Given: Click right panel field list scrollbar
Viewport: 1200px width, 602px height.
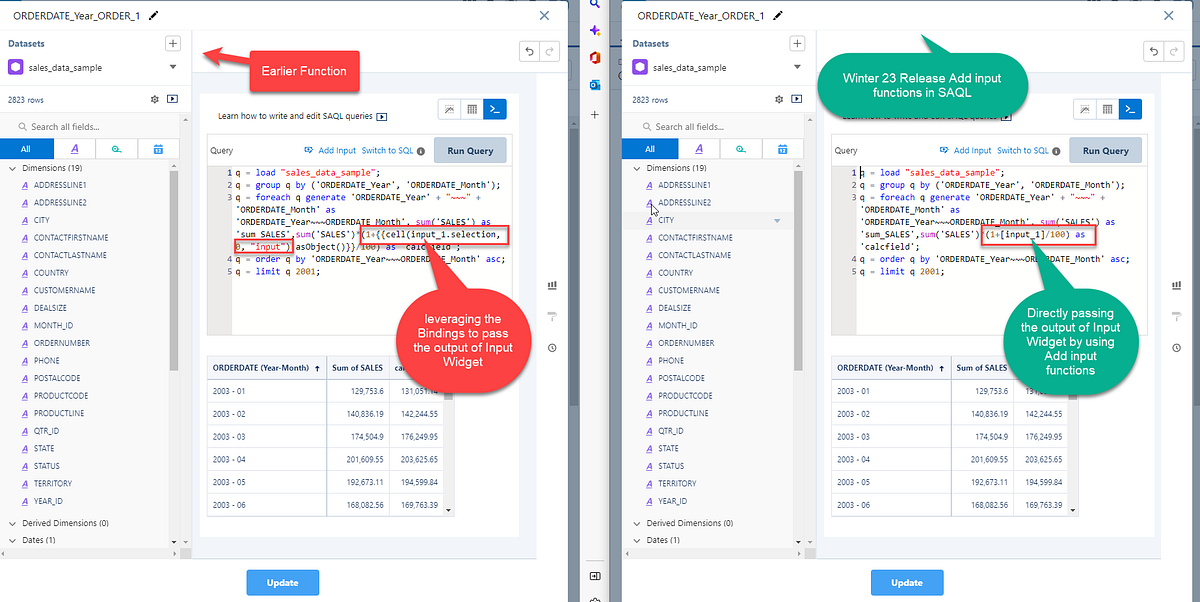Looking at the screenshot, I should 798,270.
